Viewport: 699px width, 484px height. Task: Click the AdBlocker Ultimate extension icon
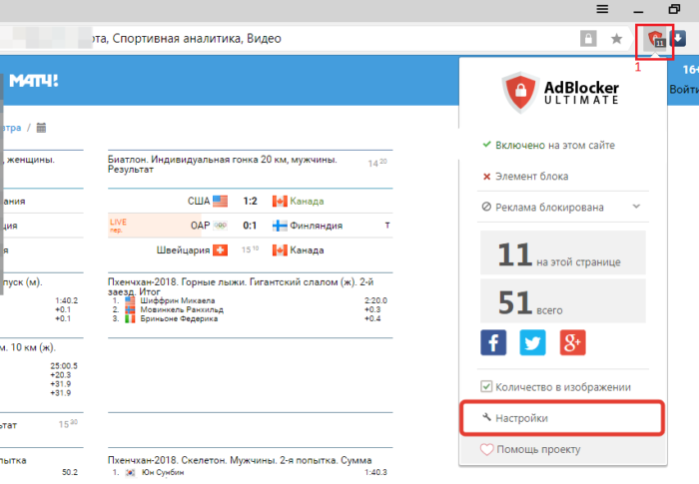pos(656,39)
